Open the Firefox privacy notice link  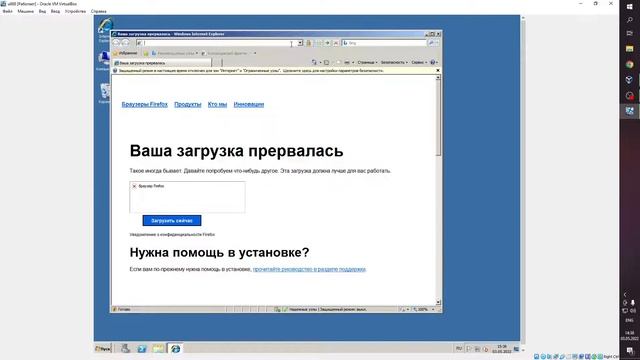[x=172, y=235]
